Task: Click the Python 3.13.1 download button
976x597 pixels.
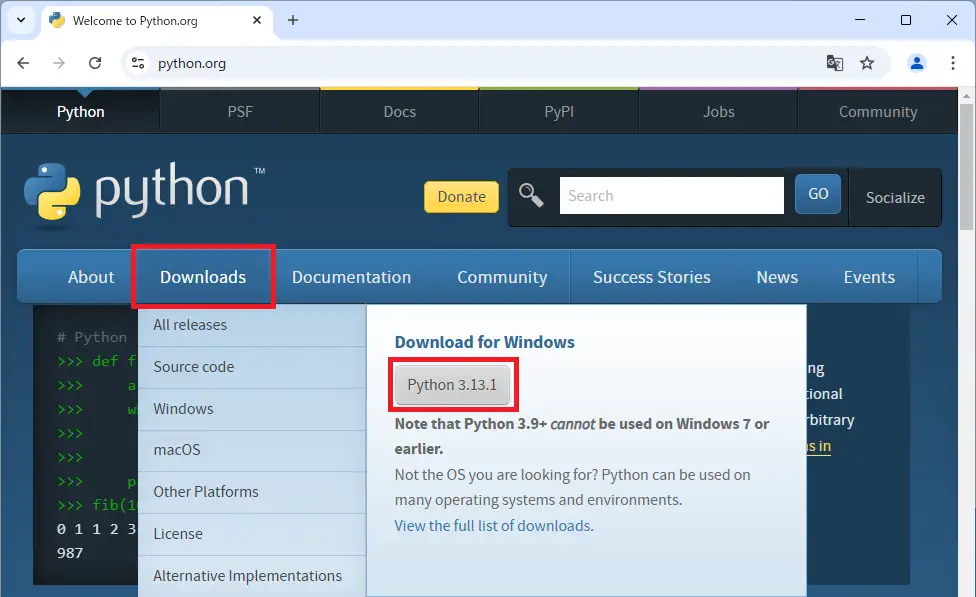Action: click(453, 385)
